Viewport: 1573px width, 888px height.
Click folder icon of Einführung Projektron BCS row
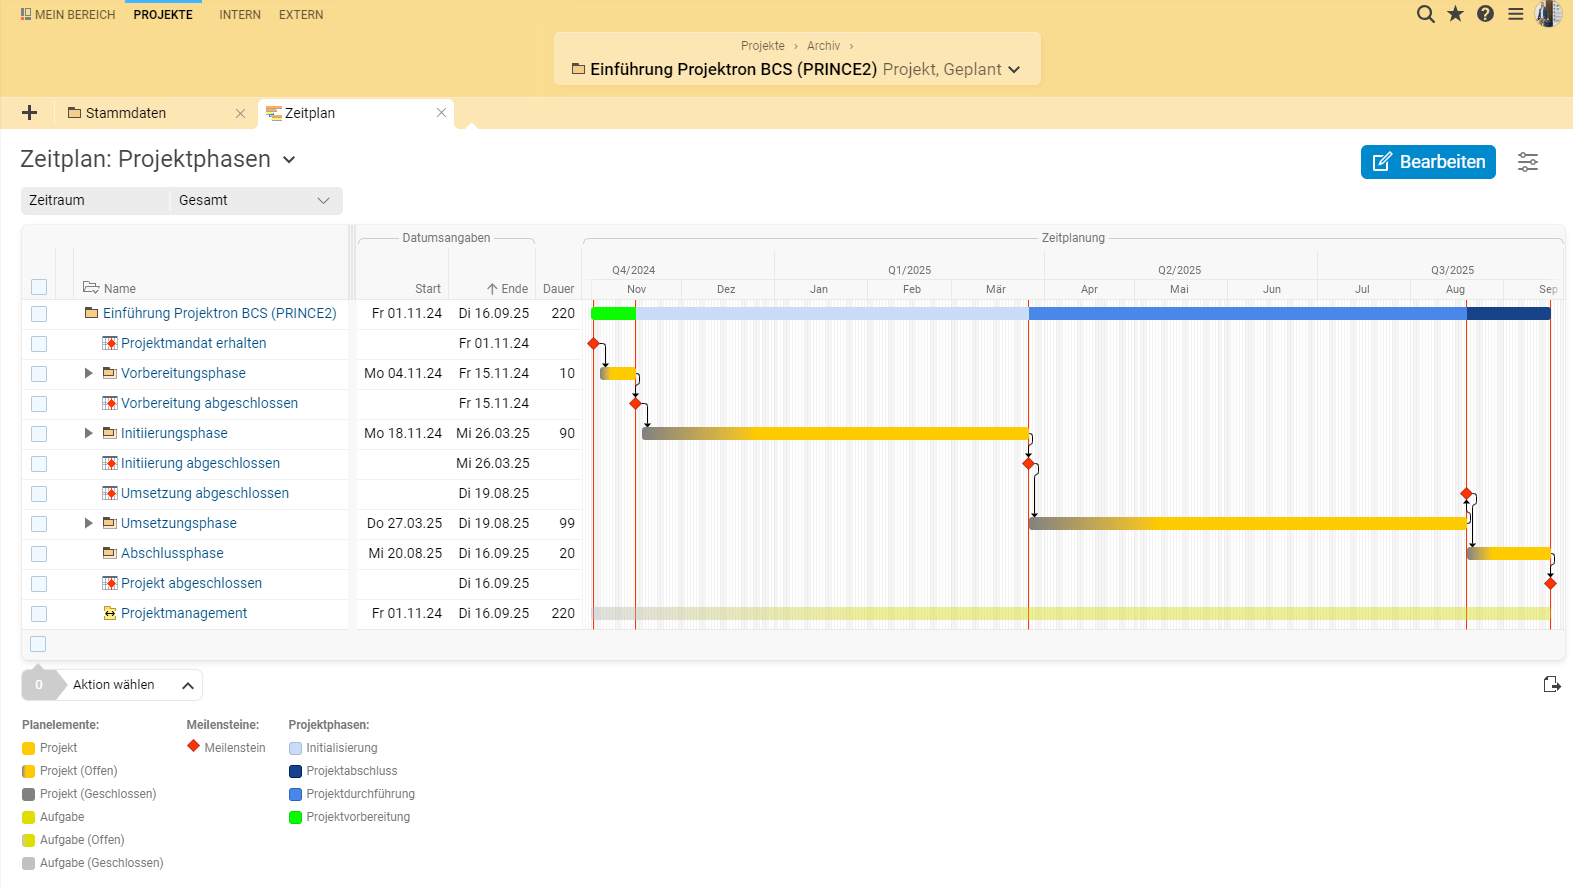point(92,313)
